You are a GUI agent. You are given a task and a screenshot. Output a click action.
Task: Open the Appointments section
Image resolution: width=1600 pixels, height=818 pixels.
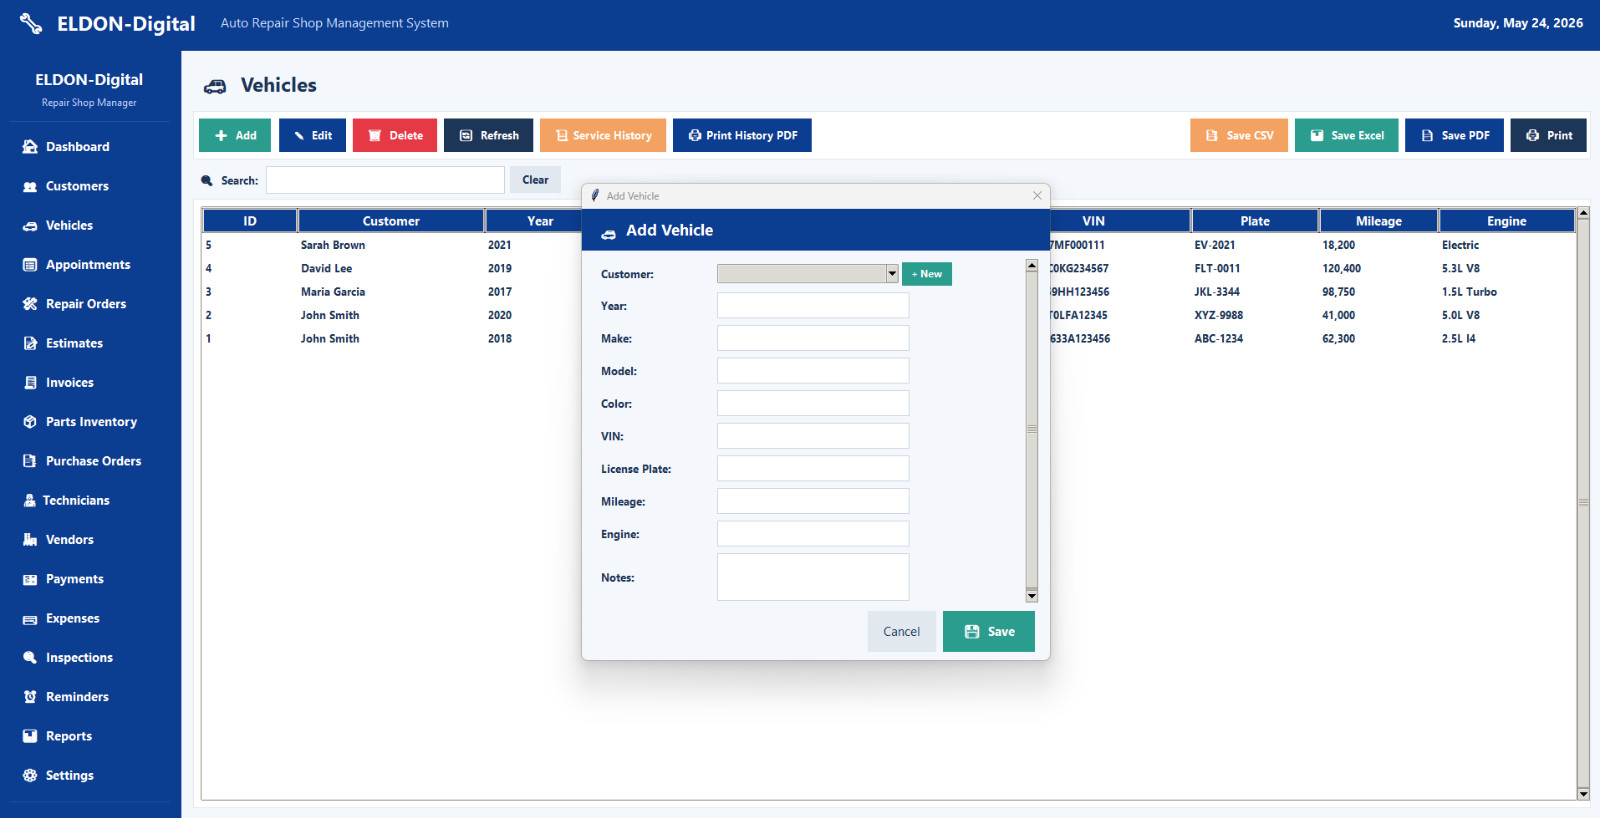pyautogui.click(x=76, y=265)
